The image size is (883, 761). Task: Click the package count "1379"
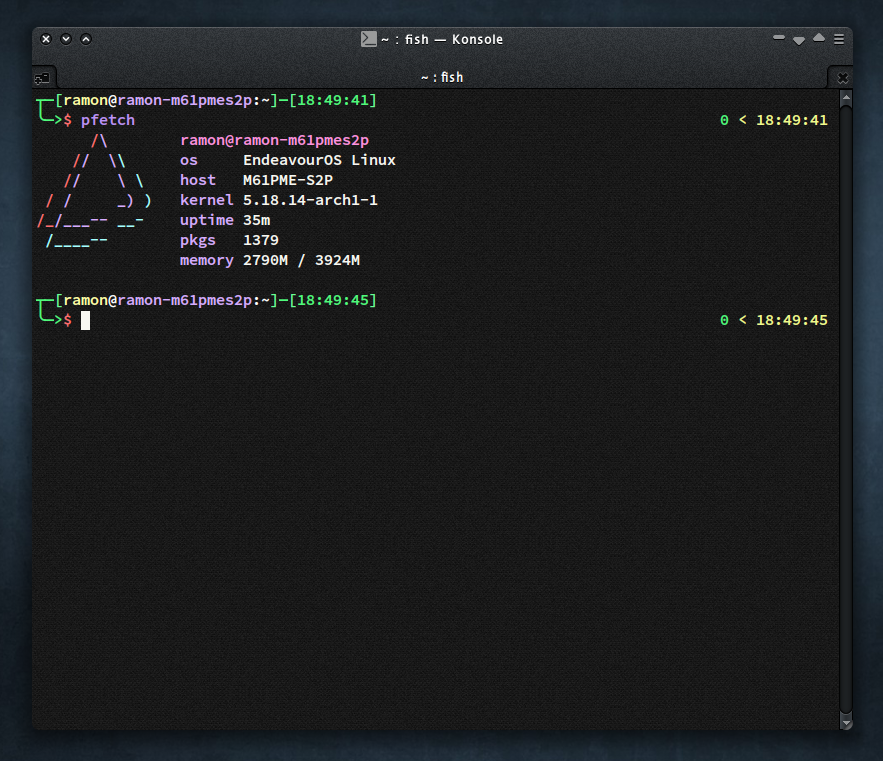tap(261, 240)
